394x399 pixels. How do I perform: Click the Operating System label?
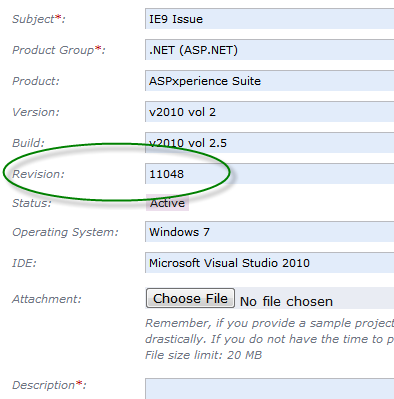tap(65, 232)
